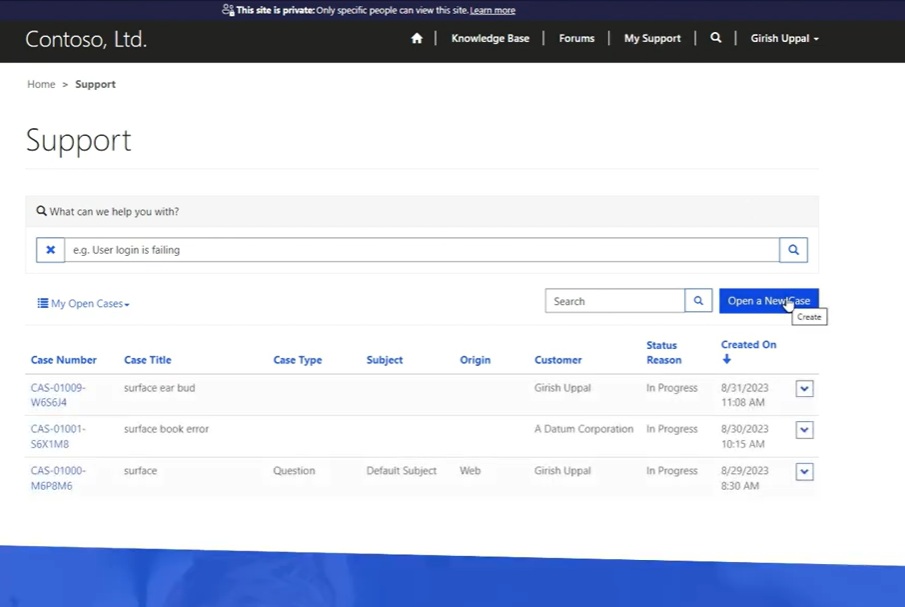Focus the case list Search field

[615, 301]
